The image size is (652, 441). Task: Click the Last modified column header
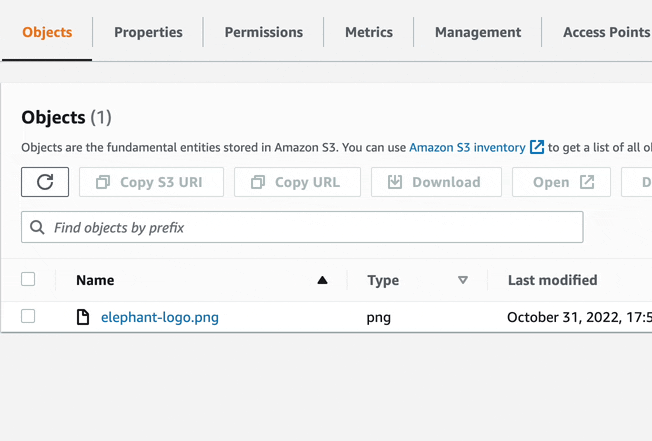[552, 280]
